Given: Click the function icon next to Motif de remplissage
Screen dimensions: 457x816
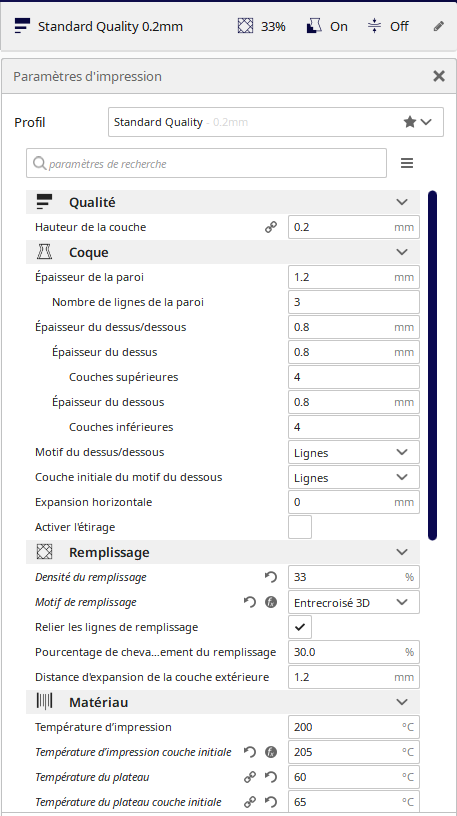Looking at the screenshot, I should pos(271,602).
